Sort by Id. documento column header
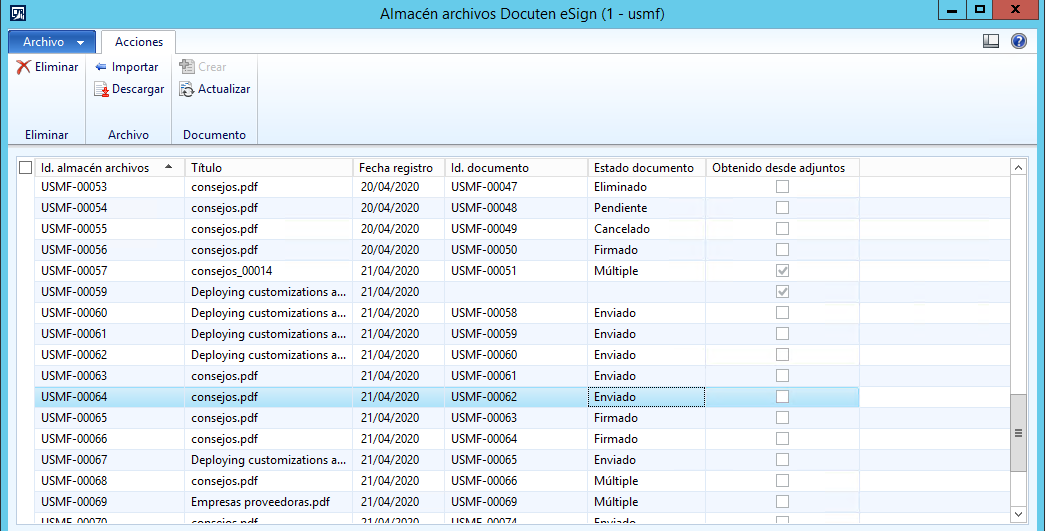Screen dimensions: 1046x531 tap(516, 168)
